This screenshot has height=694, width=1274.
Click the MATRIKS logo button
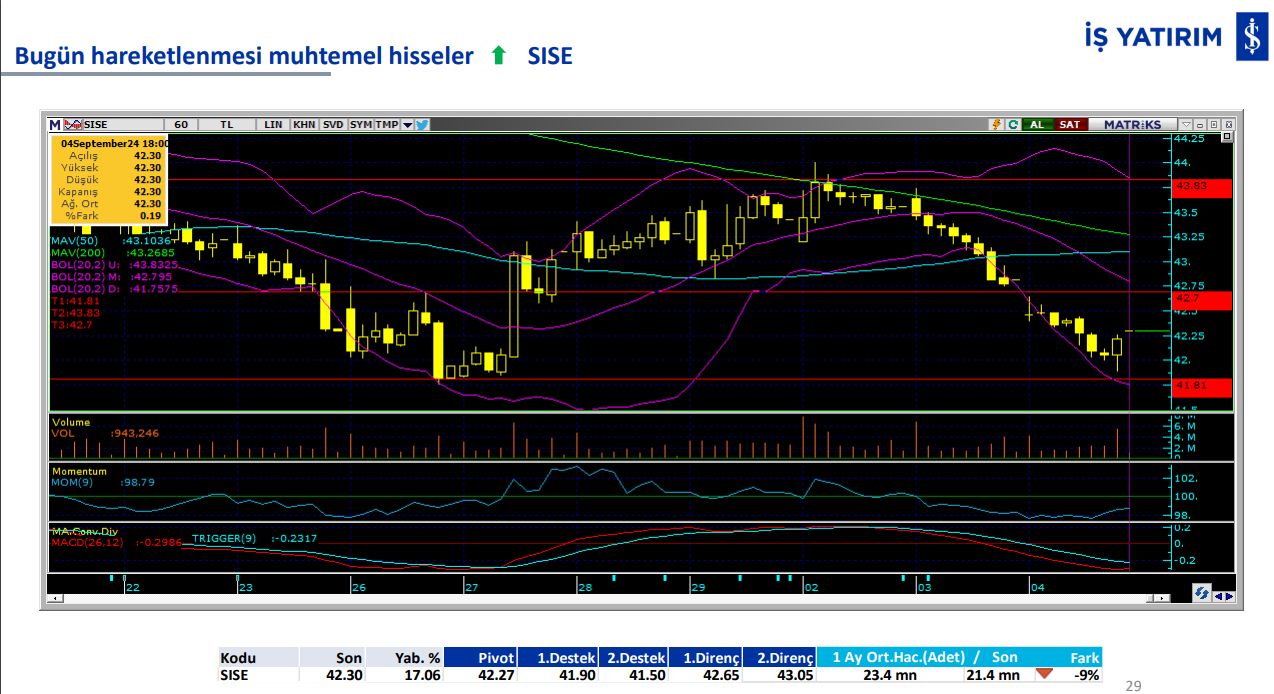(x=1132, y=125)
